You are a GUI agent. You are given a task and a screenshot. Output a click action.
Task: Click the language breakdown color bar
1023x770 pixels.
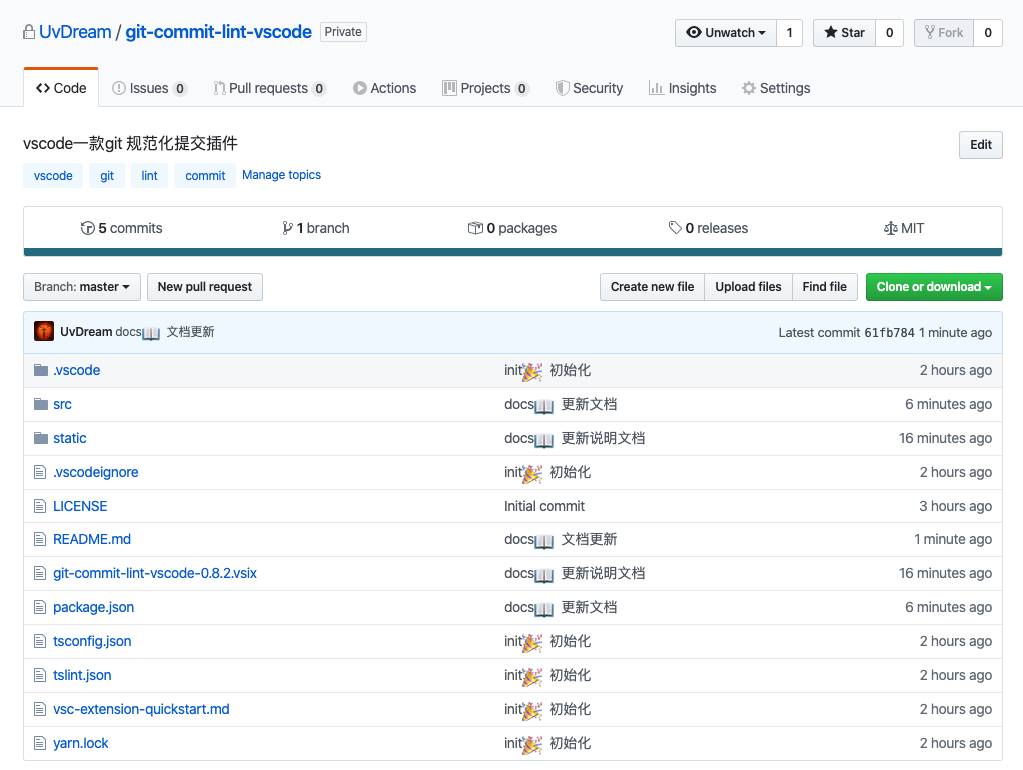pos(513,252)
